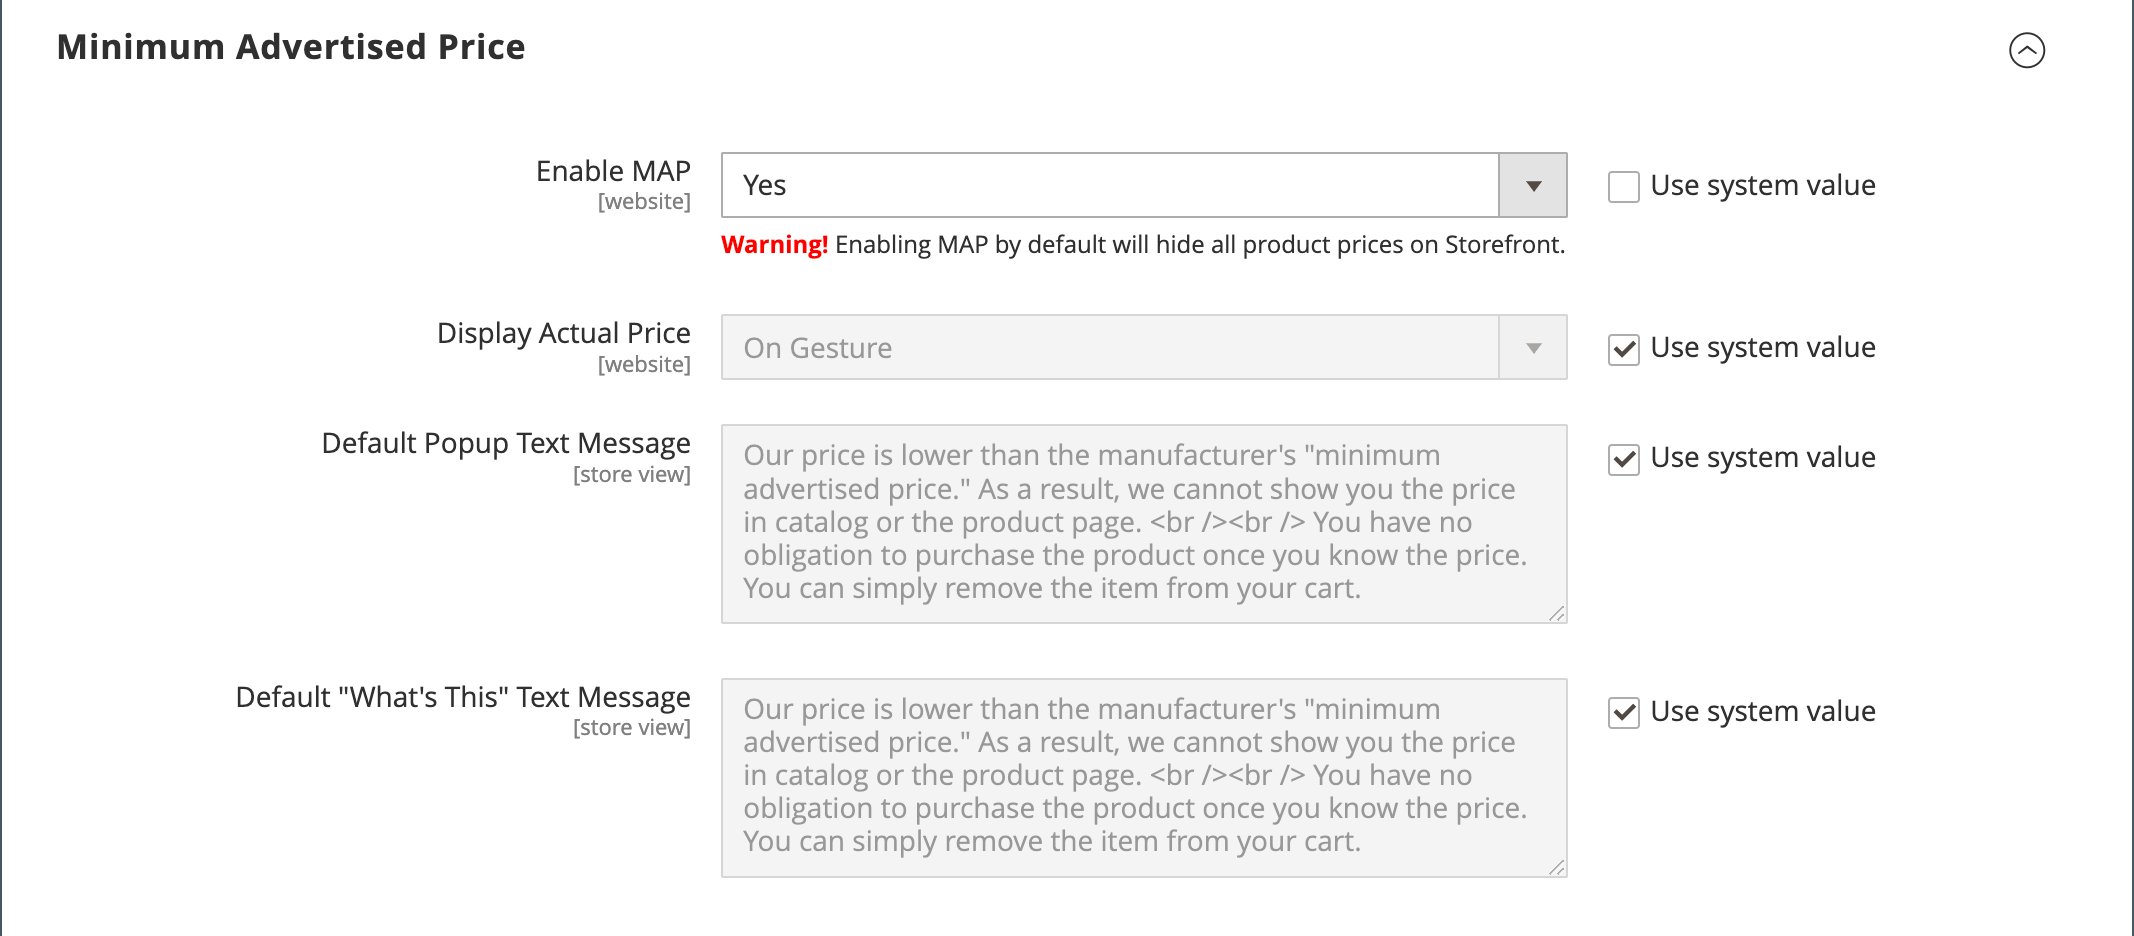Click the Enable MAP field label

[613, 171]
